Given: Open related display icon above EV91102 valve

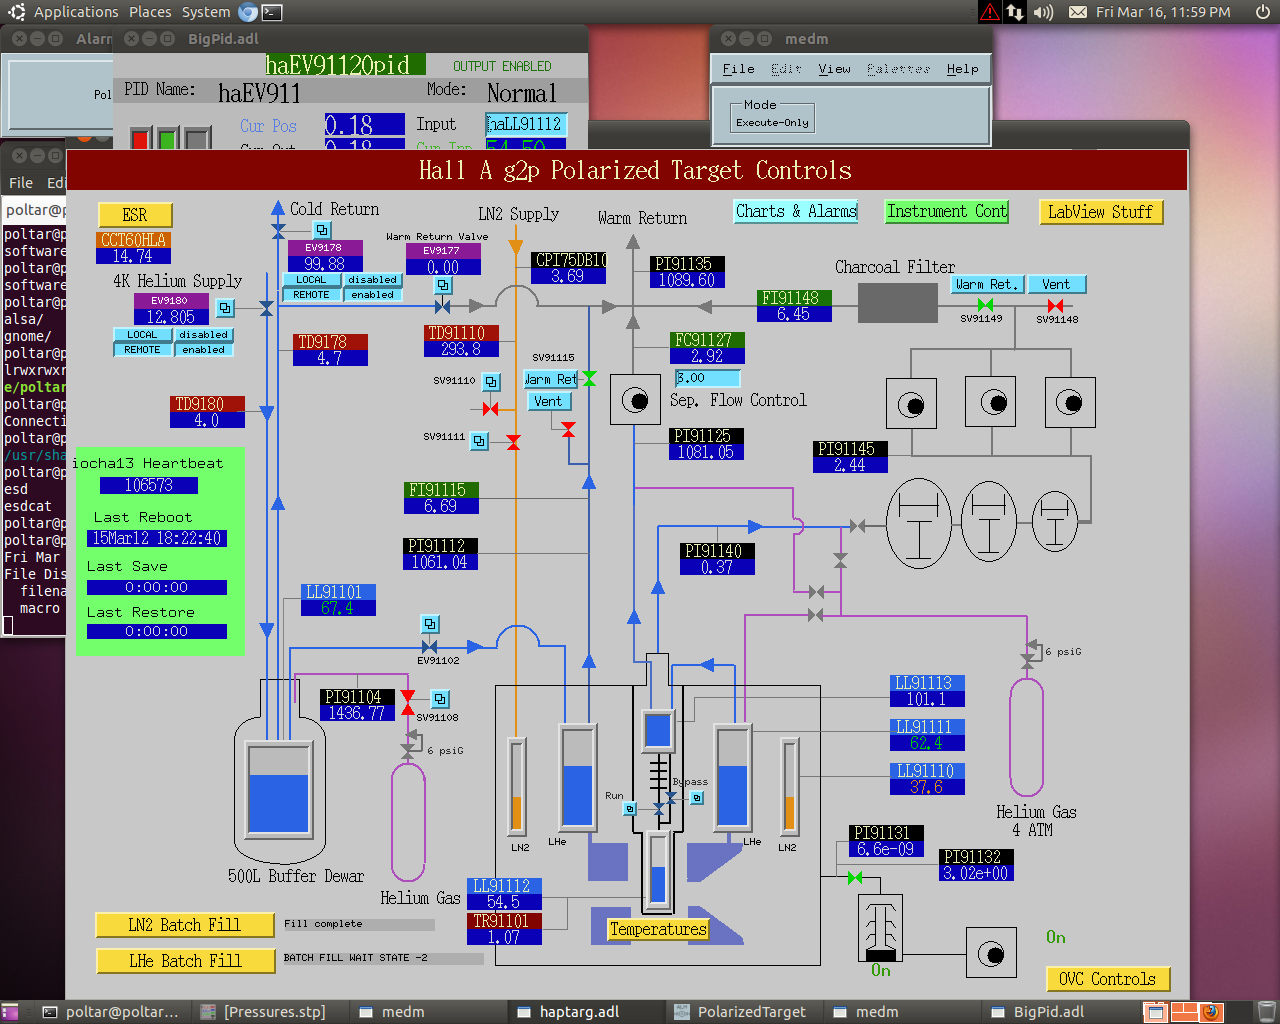Looking at the screenshot, I should (430, 624).
